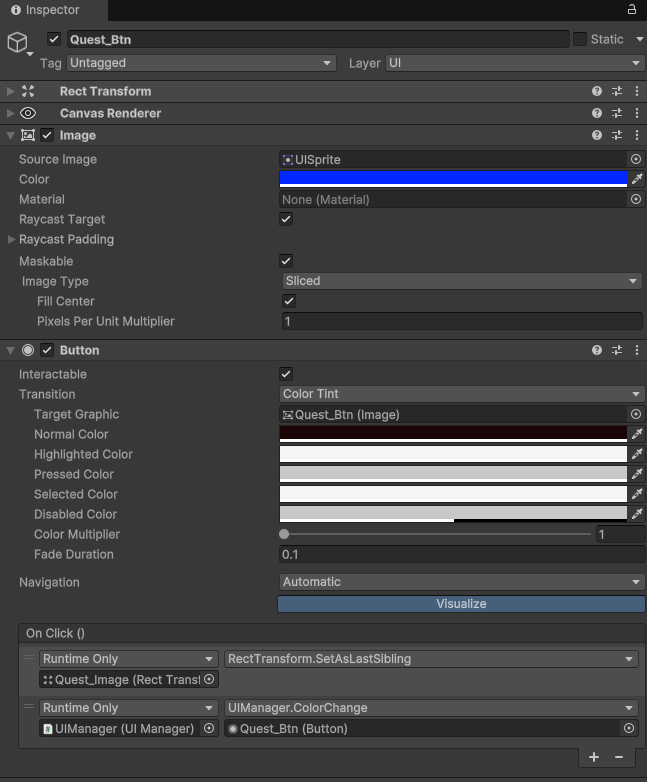Use eyedropper for Highlighted Color

(637, 454)
